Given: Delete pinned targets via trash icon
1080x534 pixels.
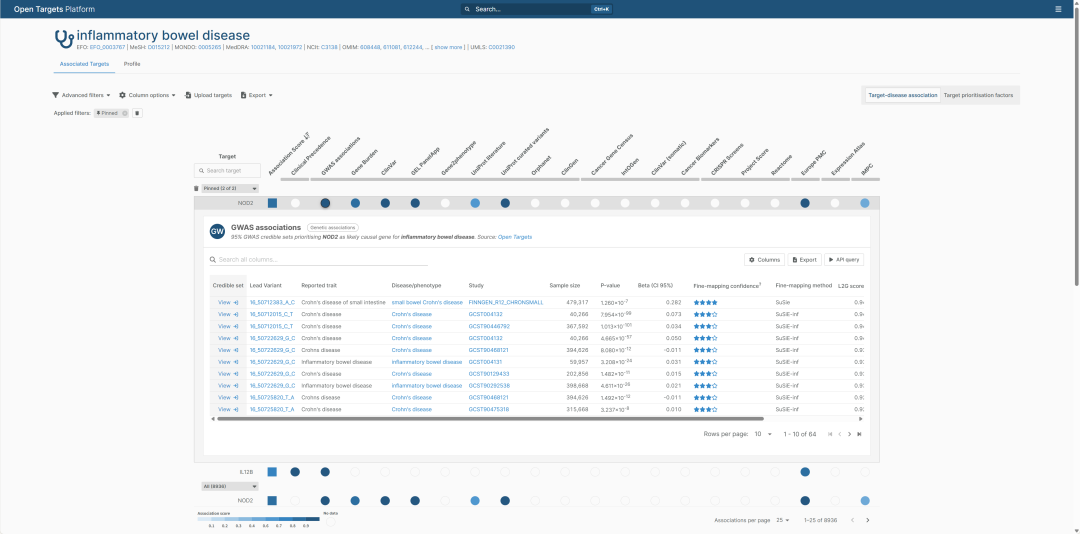Looking at the screenshot, I should click(x=196, y=188).
